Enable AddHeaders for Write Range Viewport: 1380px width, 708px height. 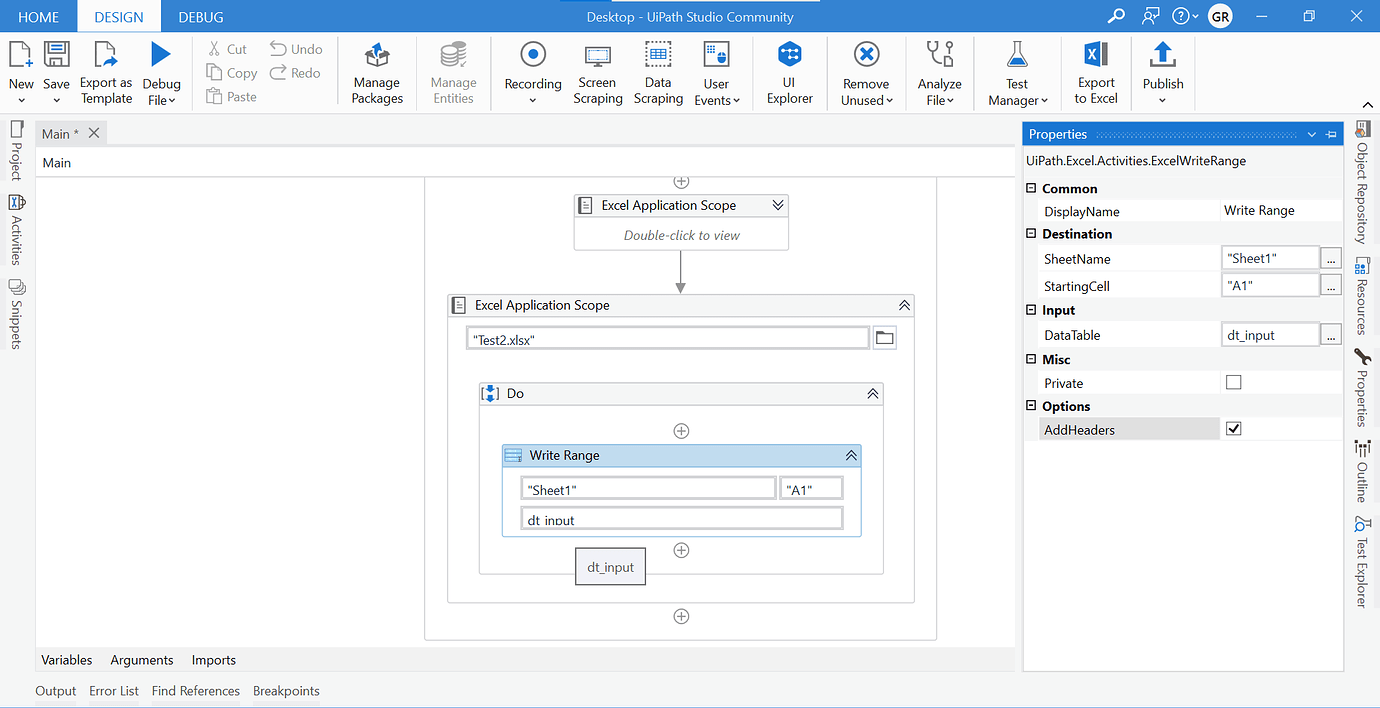1233,427
